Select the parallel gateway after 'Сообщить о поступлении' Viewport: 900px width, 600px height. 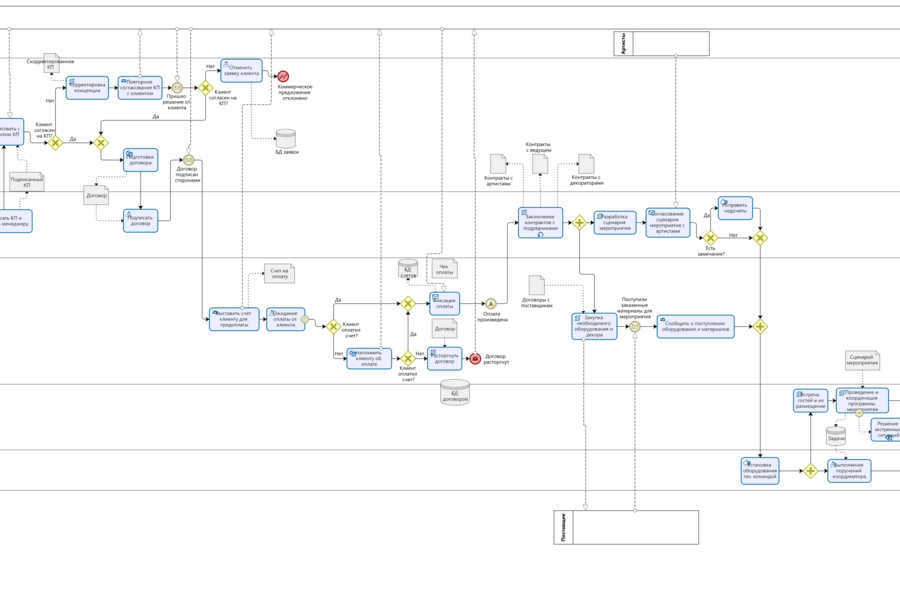point(760,327)
